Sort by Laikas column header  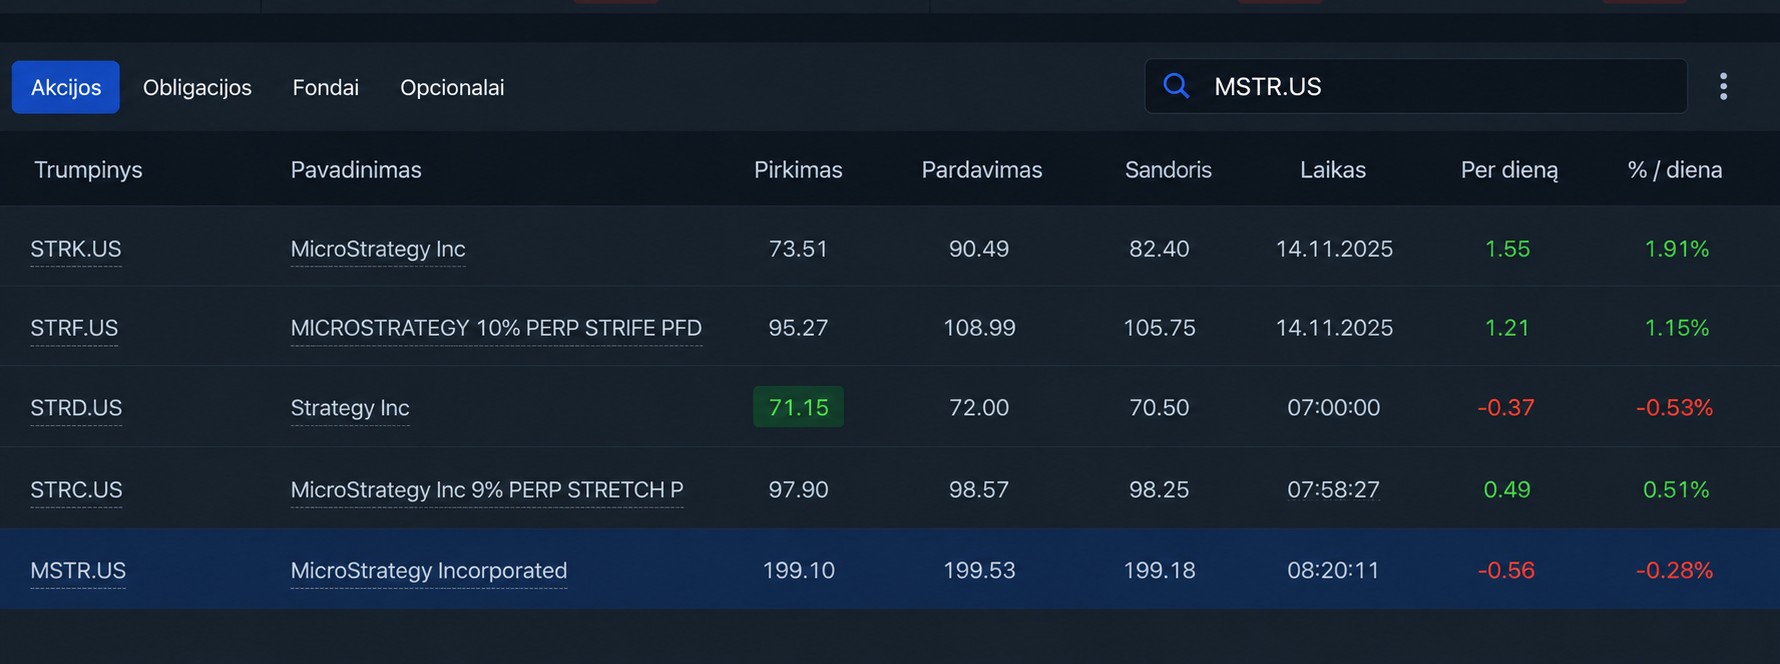[x=1333, y=170]
